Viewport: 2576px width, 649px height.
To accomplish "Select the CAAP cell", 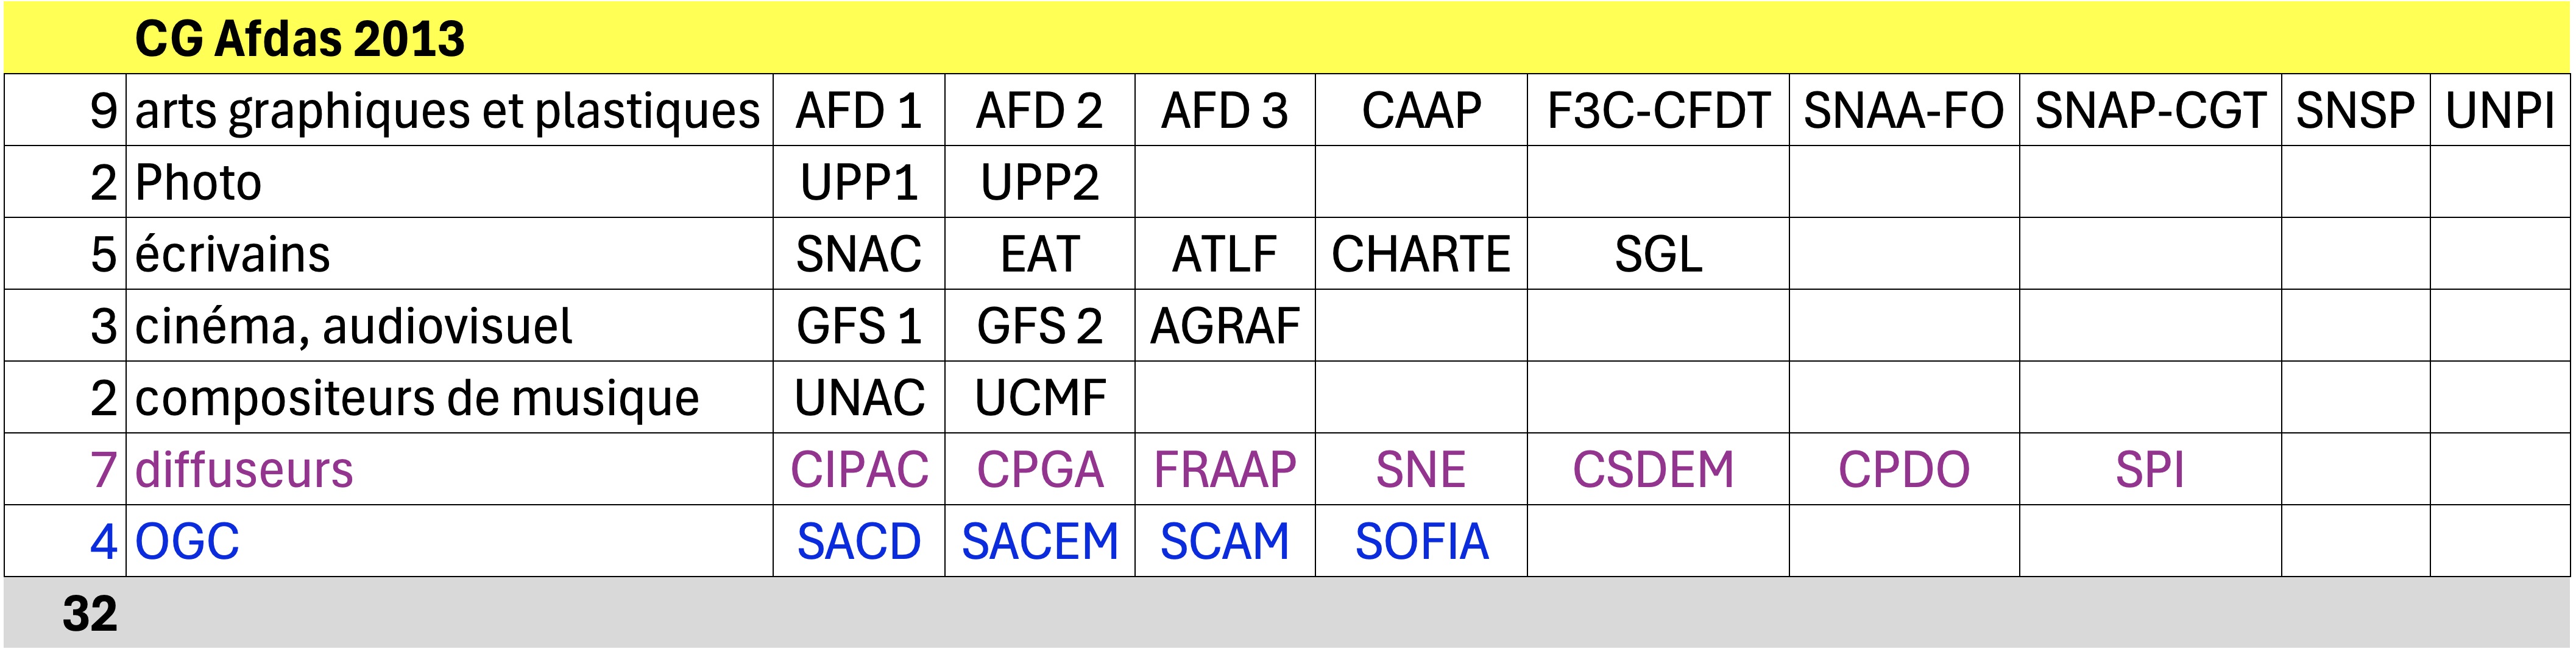I will [1420, 111].
